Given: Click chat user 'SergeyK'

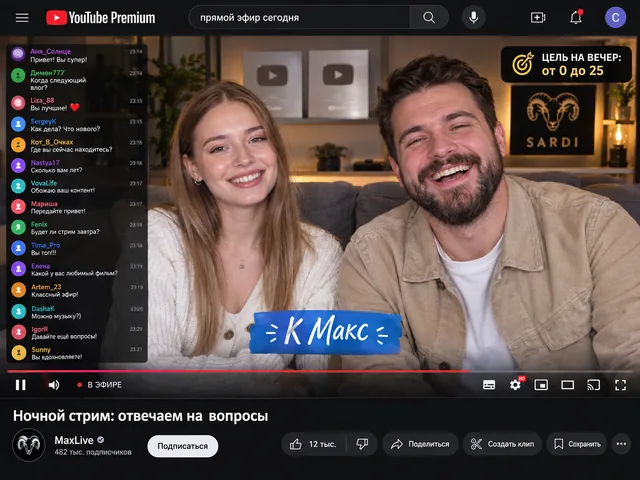Looking at the screenshot, I should coord(43,121).
